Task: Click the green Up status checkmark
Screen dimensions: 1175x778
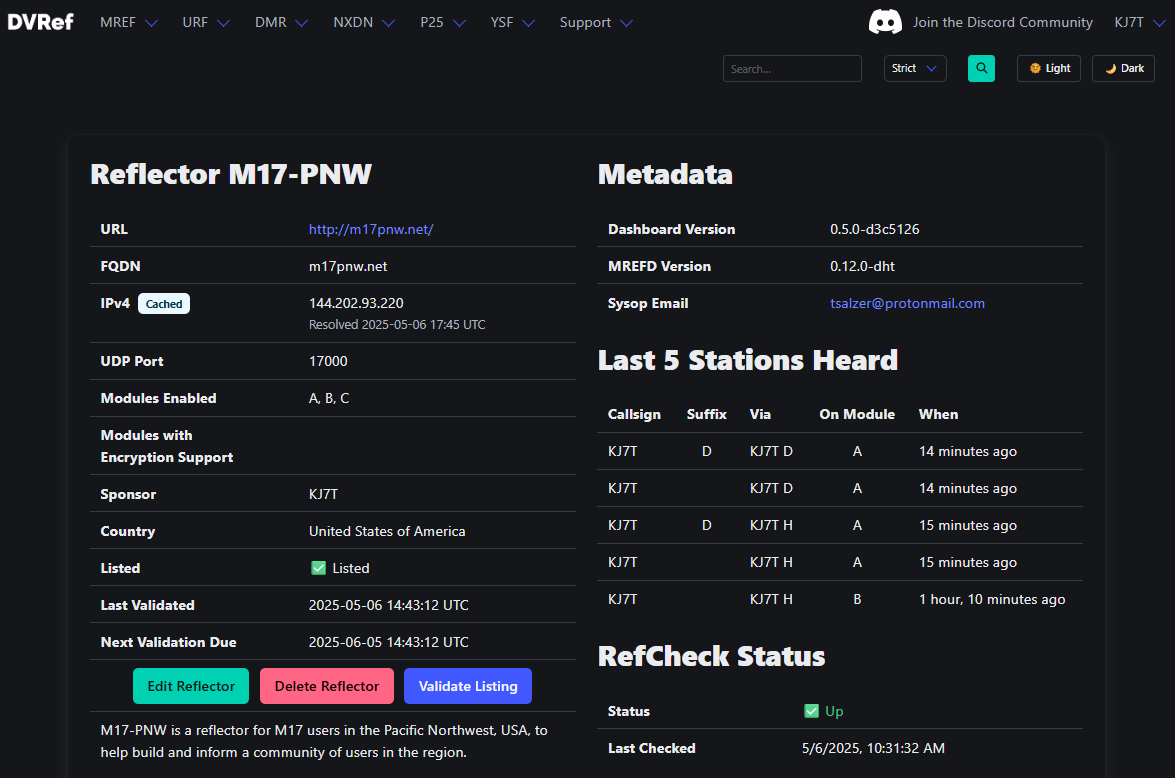Action: (811, 711)
